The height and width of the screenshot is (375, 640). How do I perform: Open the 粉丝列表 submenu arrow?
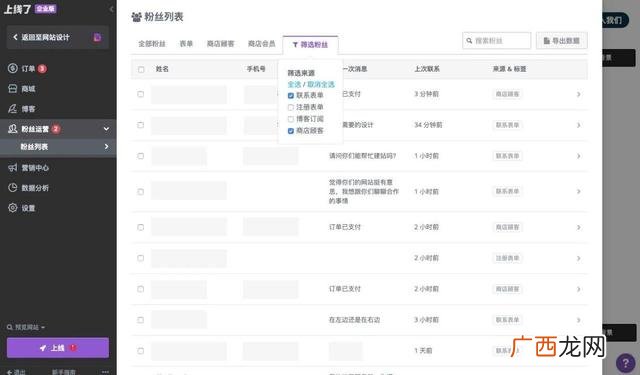point(107,146)
